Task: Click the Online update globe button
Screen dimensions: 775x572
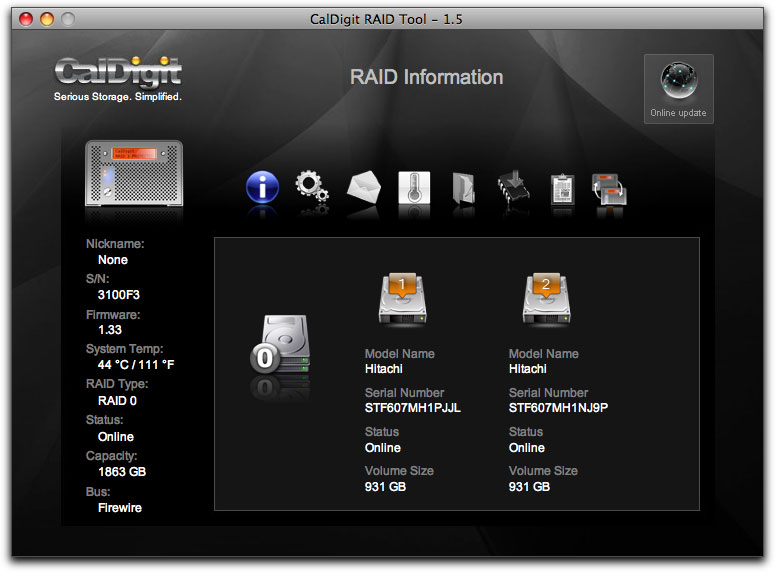Action: pos(679,89)
